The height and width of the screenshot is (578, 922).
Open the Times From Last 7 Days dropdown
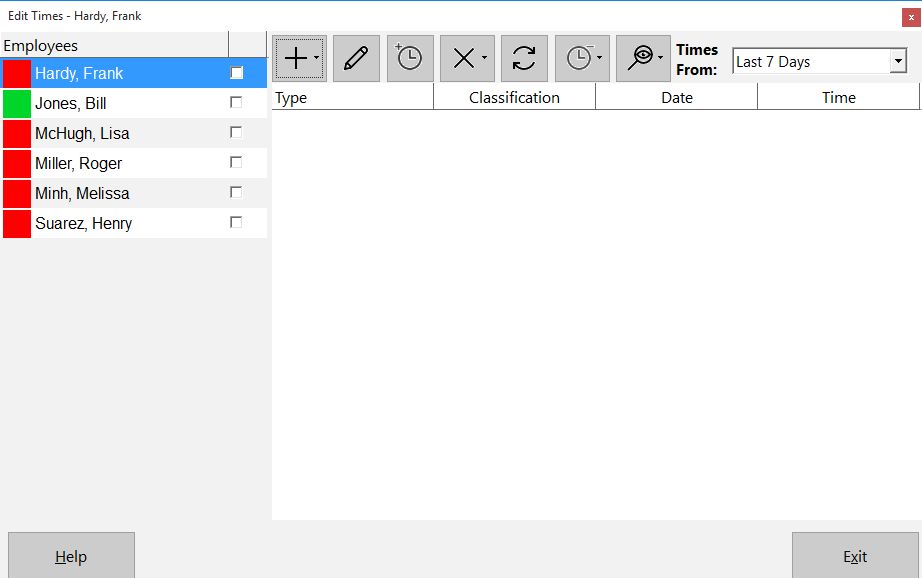[x=898, y=61]
